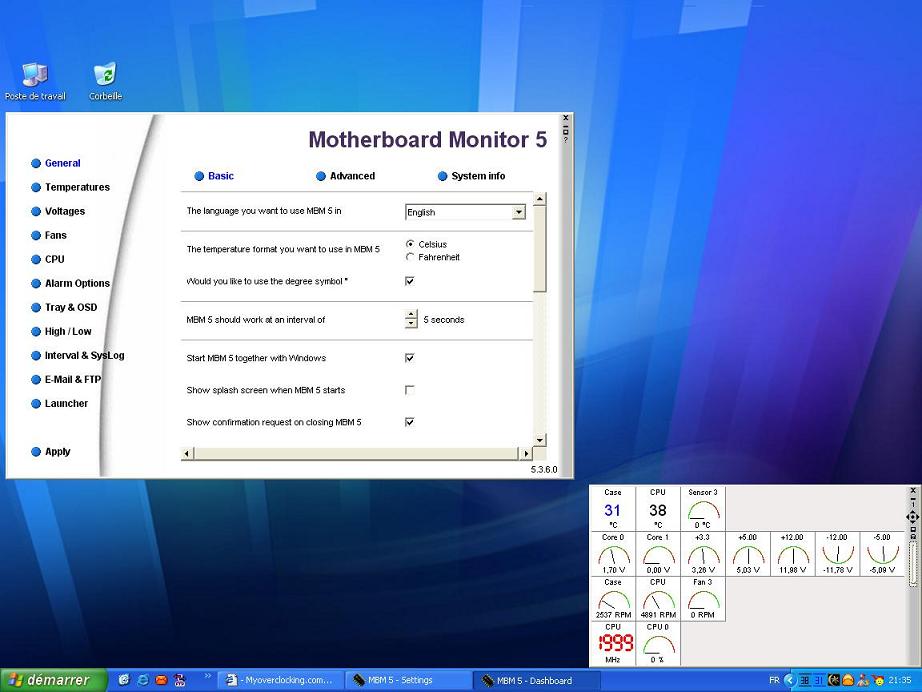Viewport: 922px width, 692px height.
Task: Toggle the degree symbol checkbox
Action: [x=410, y=281]
